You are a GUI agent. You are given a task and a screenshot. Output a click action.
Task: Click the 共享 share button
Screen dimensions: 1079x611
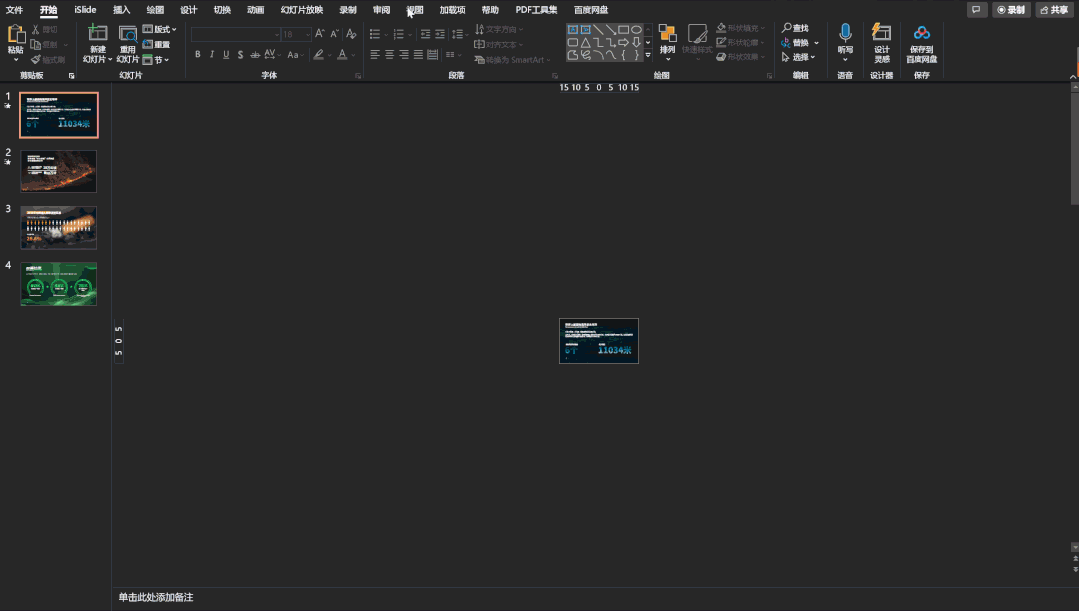[x=1054, y=10]
